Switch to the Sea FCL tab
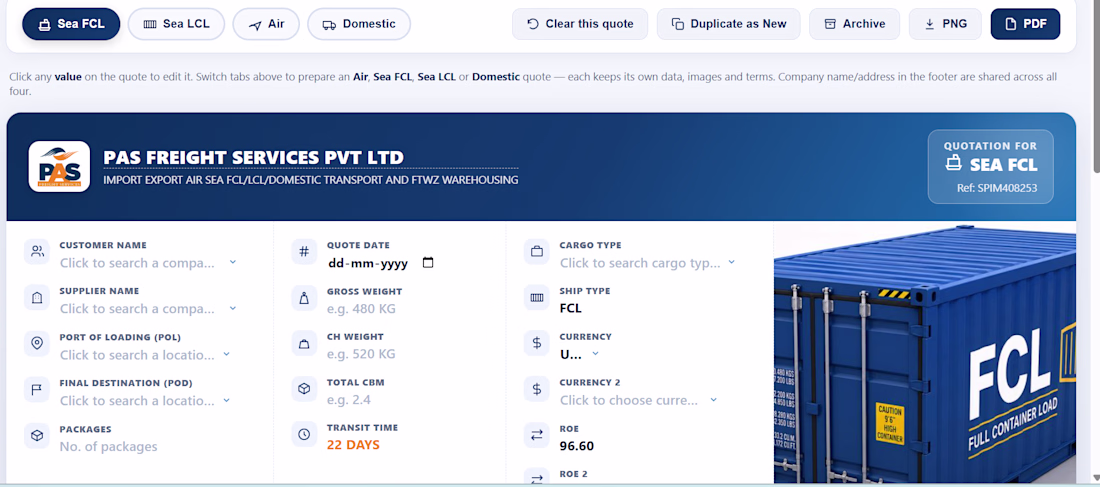Image resolution: width=1100 pixels, height=487 pixels. (71, 24)
